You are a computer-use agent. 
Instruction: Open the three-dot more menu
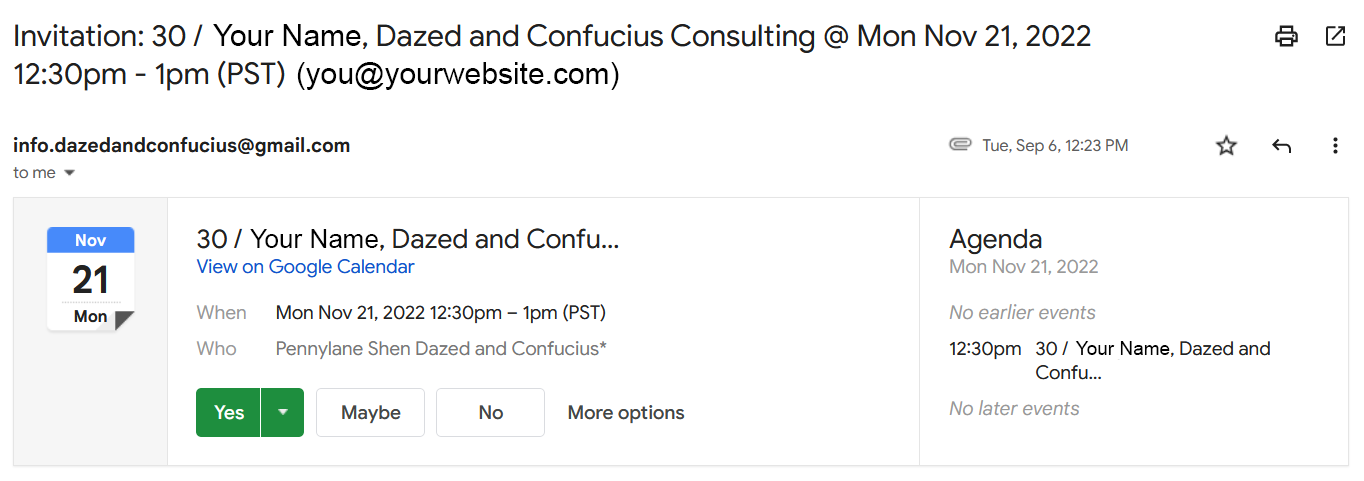tap(1335, 146)
